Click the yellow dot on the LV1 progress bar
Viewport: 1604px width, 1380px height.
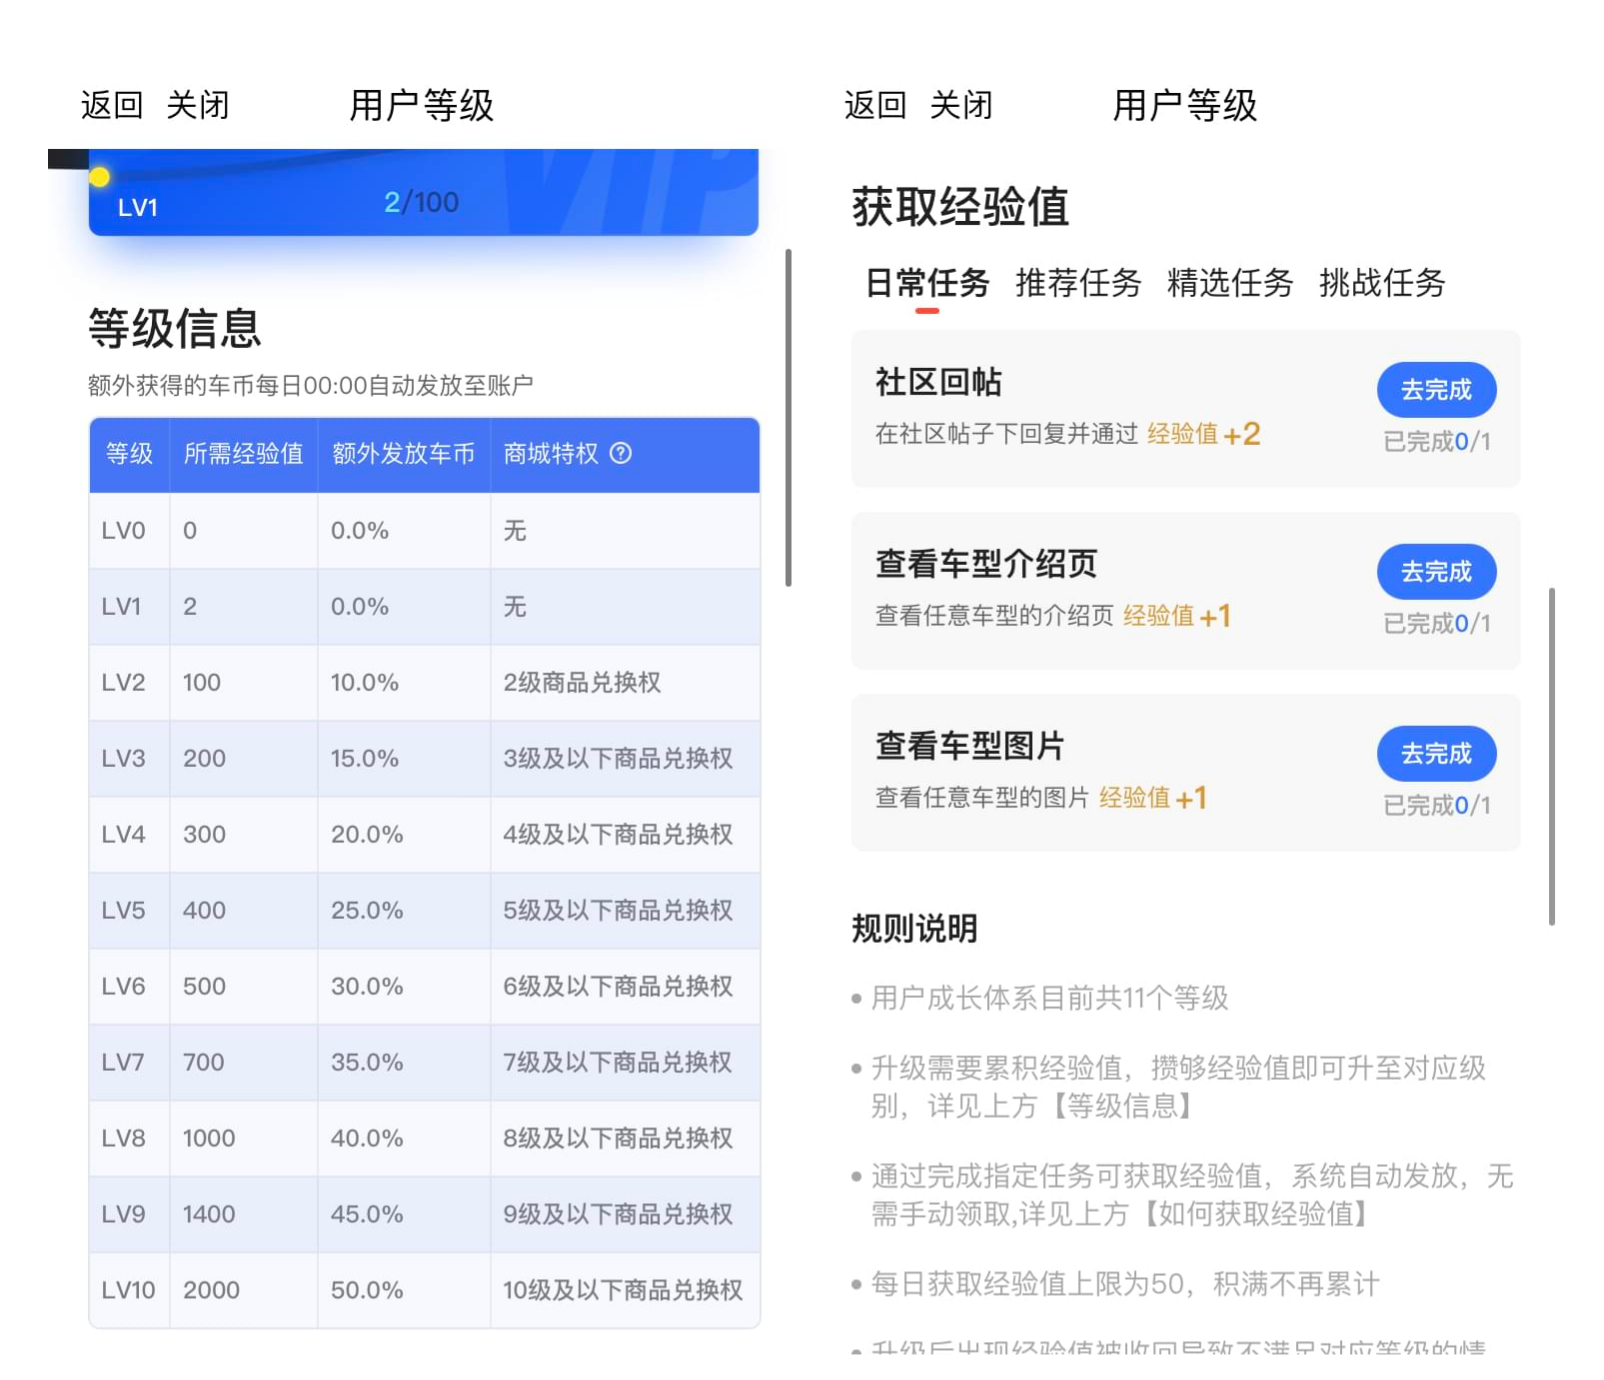click(x=99, y=176)
